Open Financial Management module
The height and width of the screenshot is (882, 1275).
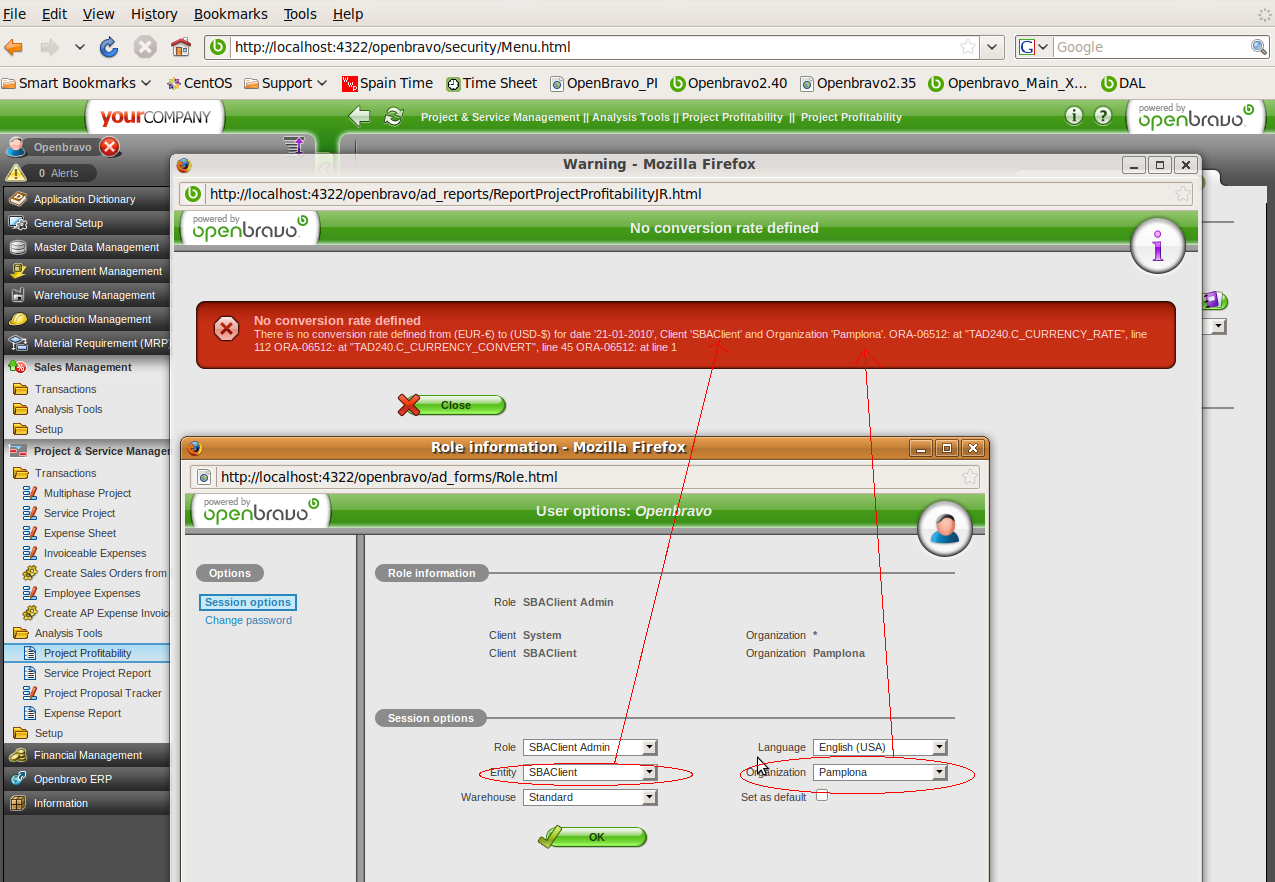[85, 755]
